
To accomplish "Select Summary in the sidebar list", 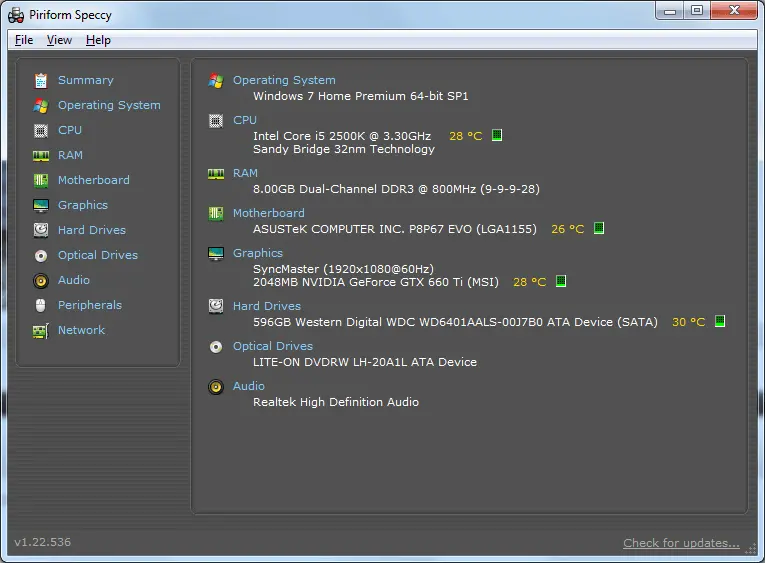I will [x=85, y=80].
